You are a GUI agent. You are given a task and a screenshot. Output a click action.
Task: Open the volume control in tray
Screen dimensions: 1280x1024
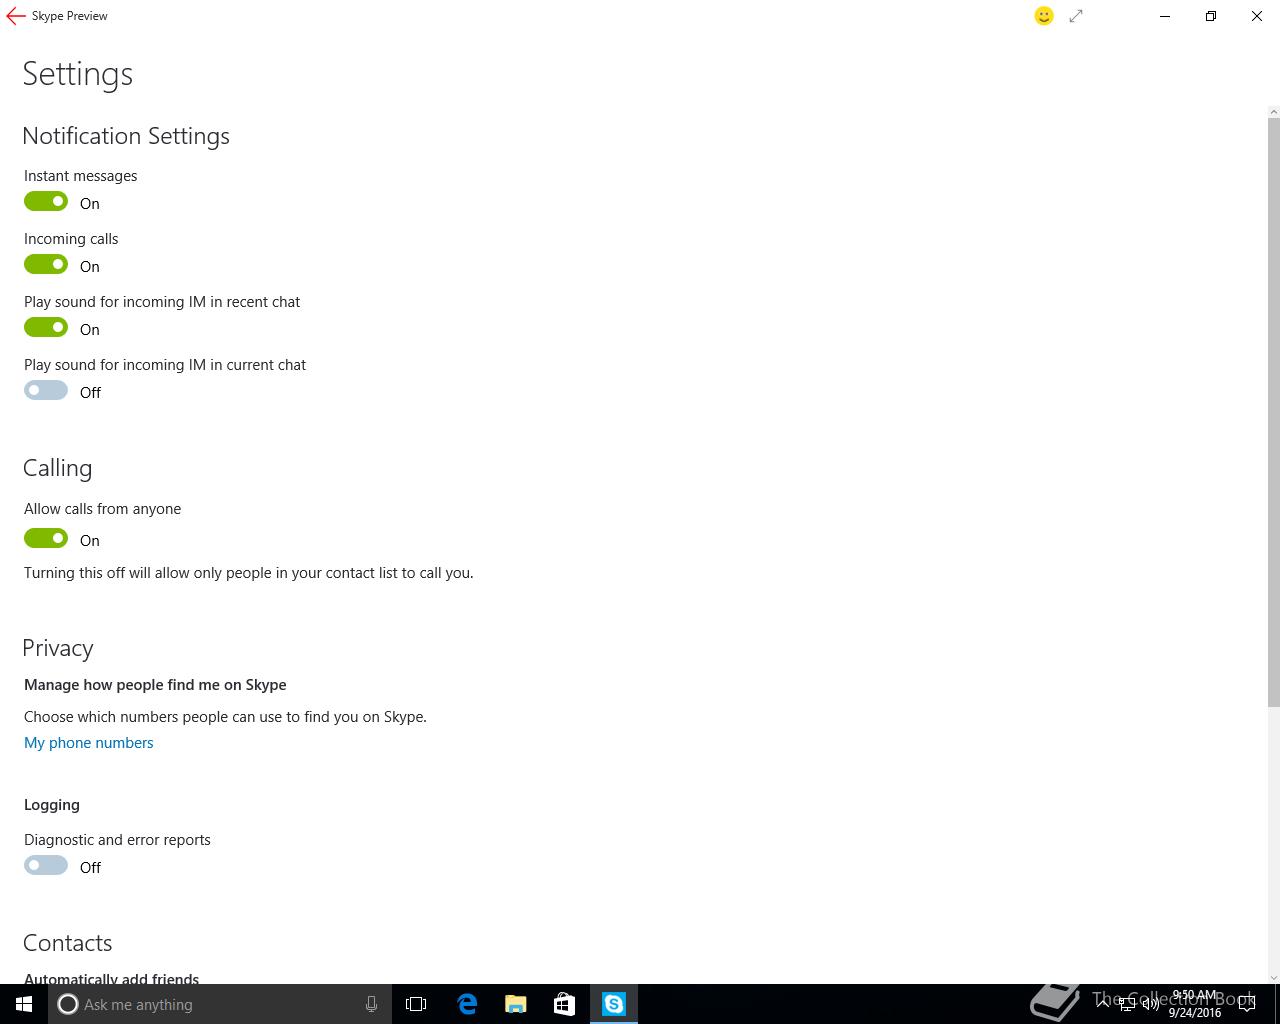pos(1150,1004)
